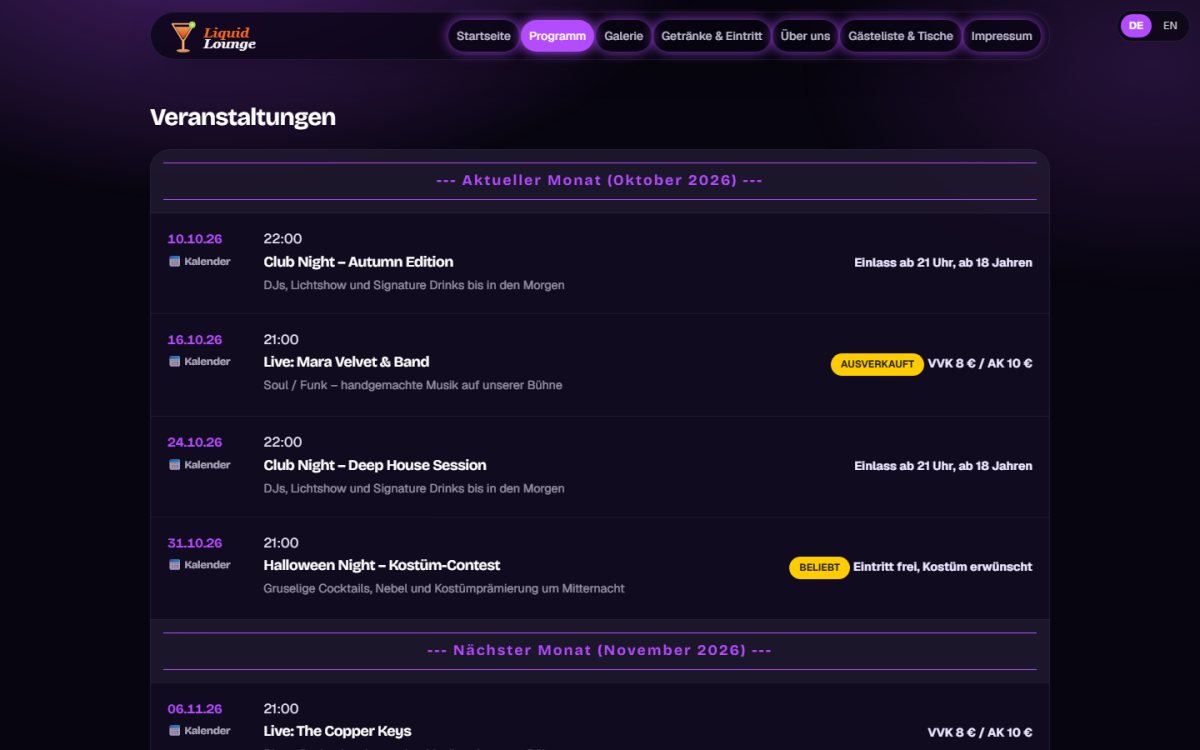
Task: Click the Nächster Monat (November 2026) header
Action: (600, 650)
